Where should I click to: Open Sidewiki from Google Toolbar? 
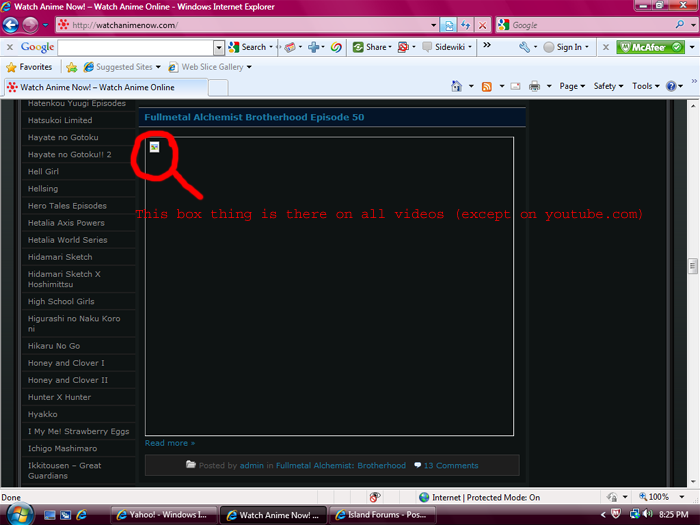click(x=446, y=47)
